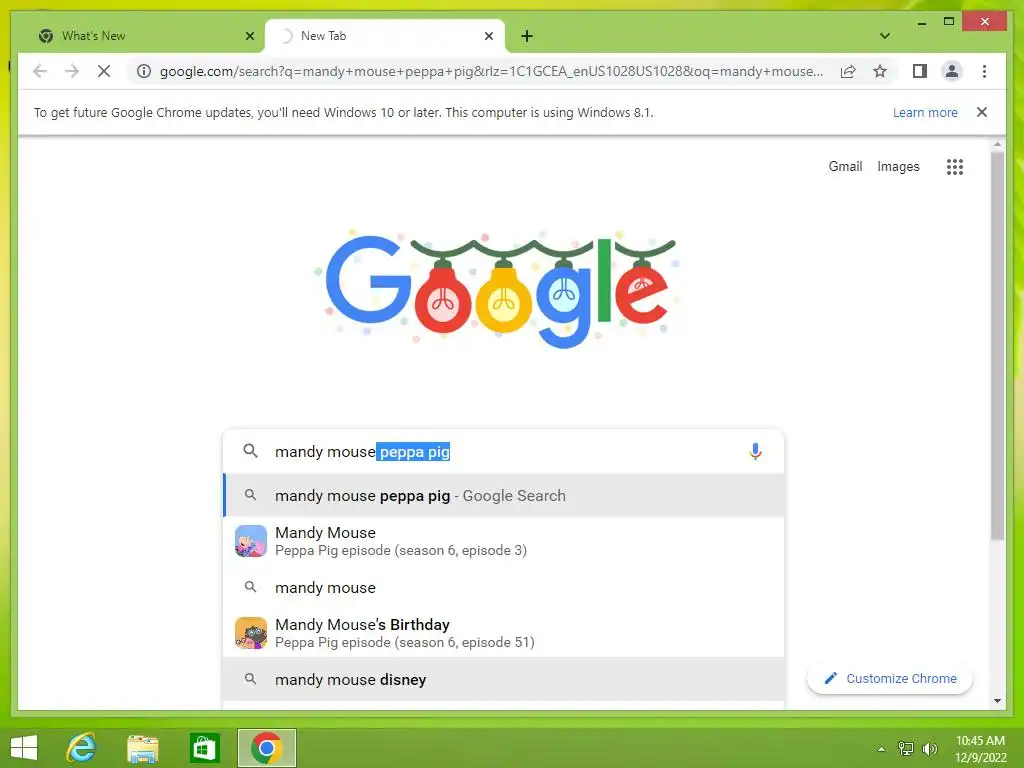This screenshot has width=1024, height=768.
Task: Click the Mandy Mouse episode thumbnail
Action: [x=251, y=541]
